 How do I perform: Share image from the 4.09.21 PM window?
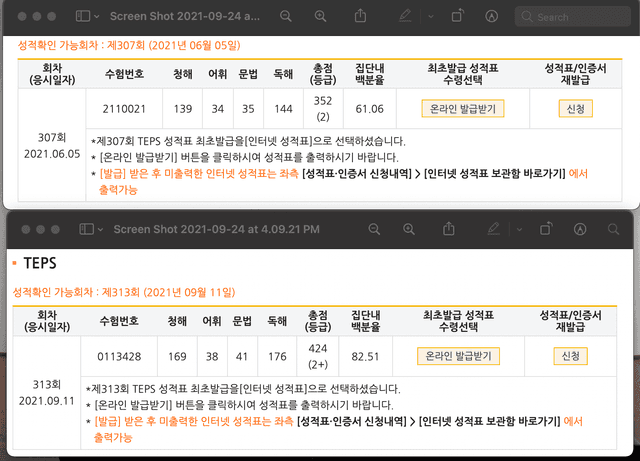pyautogui.click(x=449, y=229)
